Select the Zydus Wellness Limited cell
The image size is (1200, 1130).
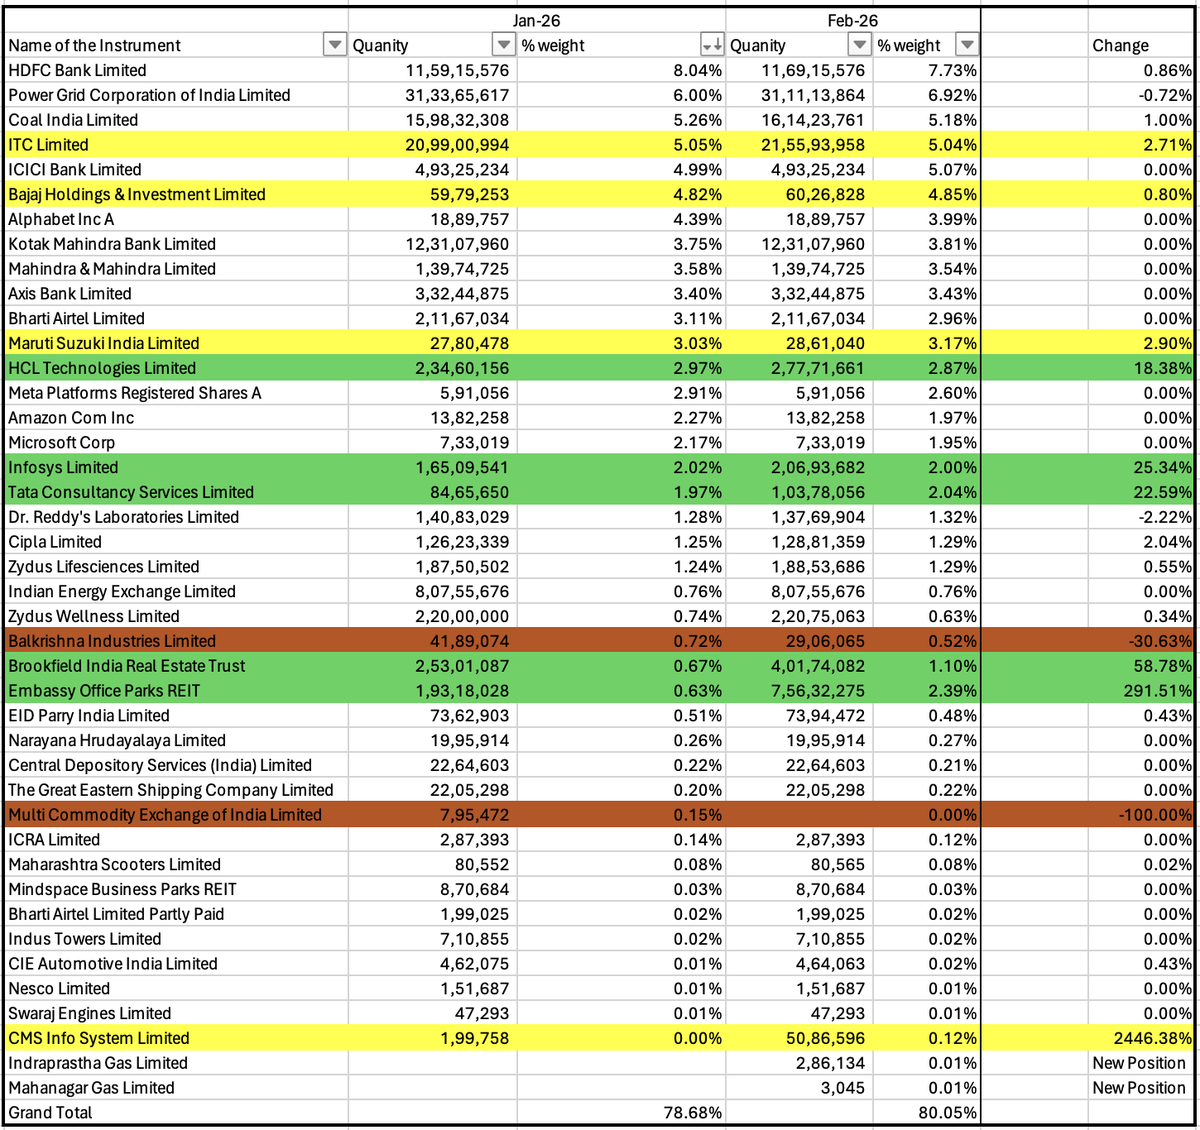tap(176, 616)
